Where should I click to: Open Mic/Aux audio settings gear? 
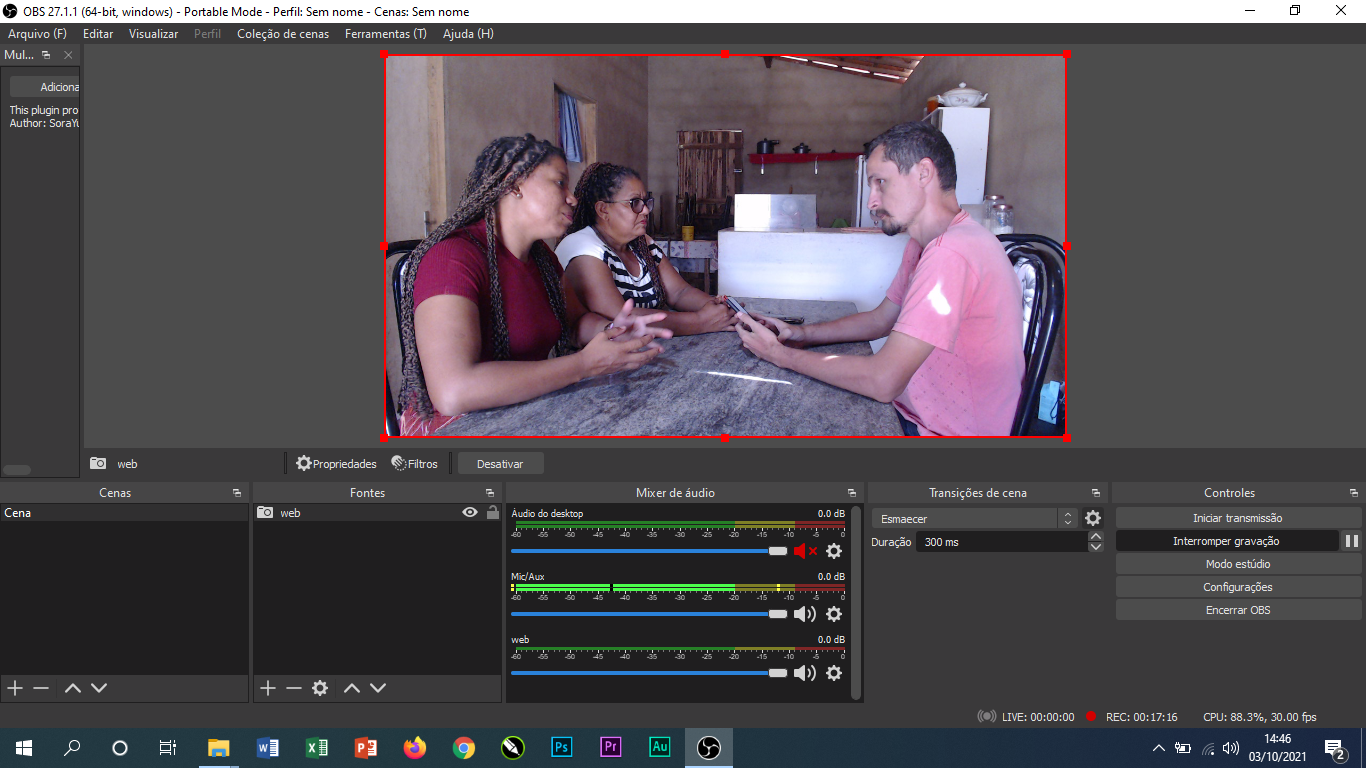coord(834,614)
